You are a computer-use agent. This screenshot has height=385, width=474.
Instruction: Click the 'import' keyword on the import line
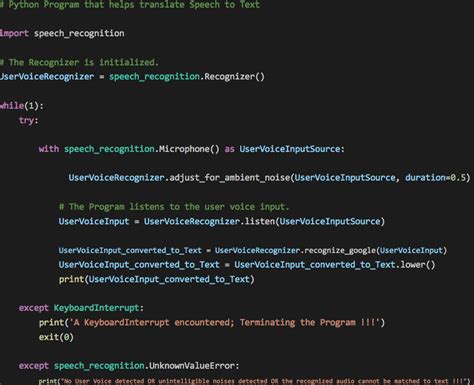pyautogui.click(x=14, y=33)
